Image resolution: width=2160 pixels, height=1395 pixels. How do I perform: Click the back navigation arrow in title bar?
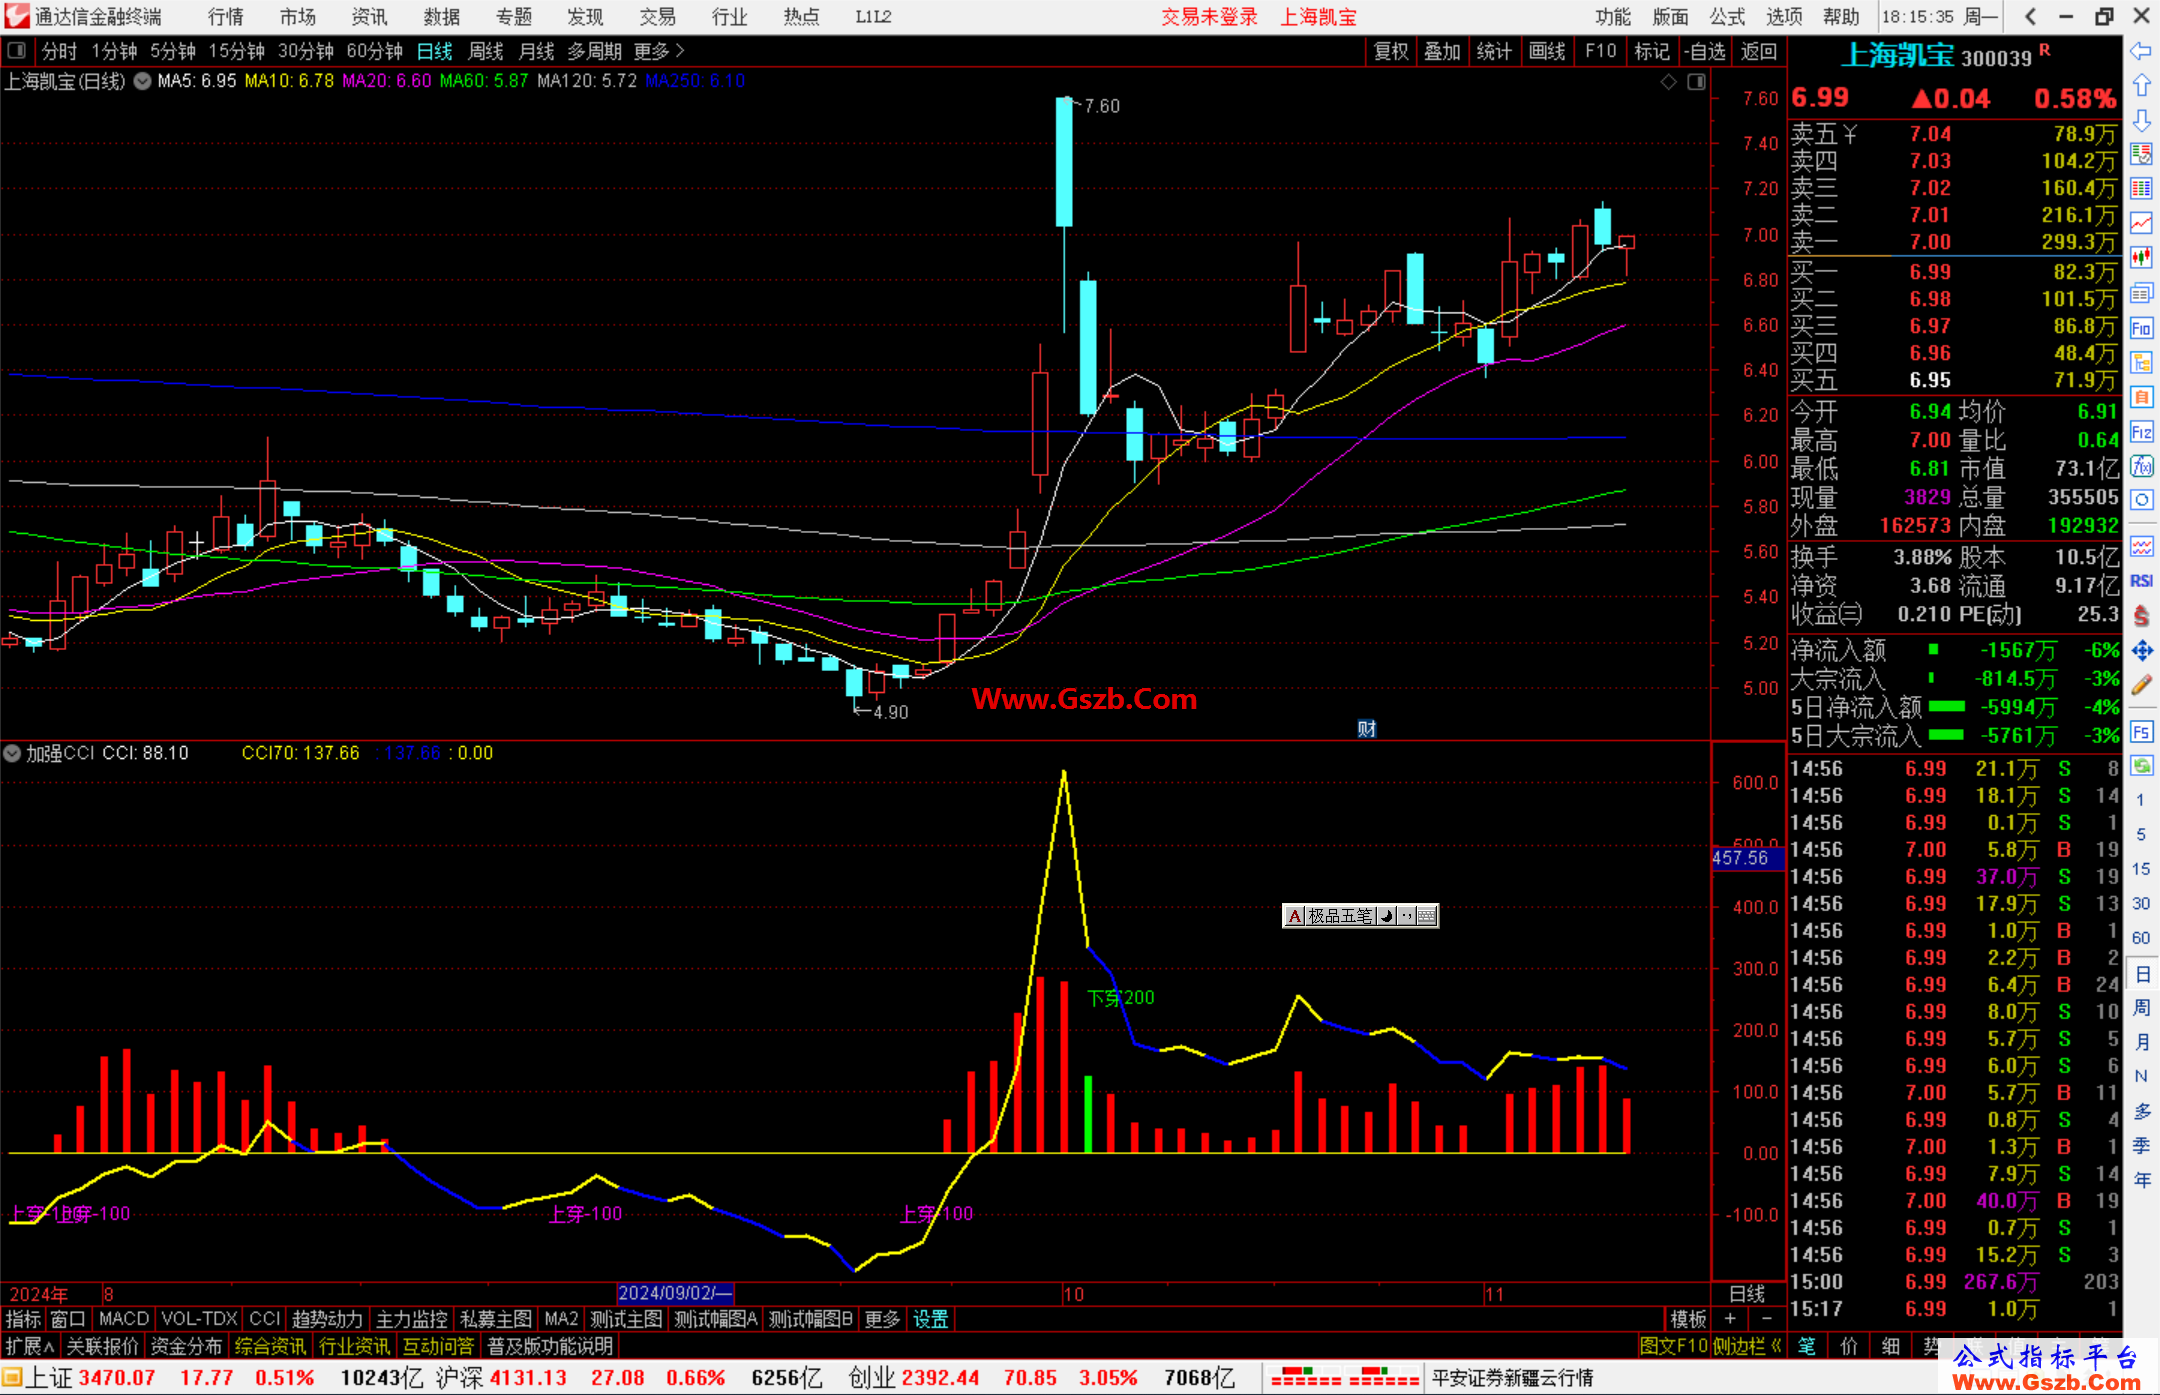[x=2030, y=16]
